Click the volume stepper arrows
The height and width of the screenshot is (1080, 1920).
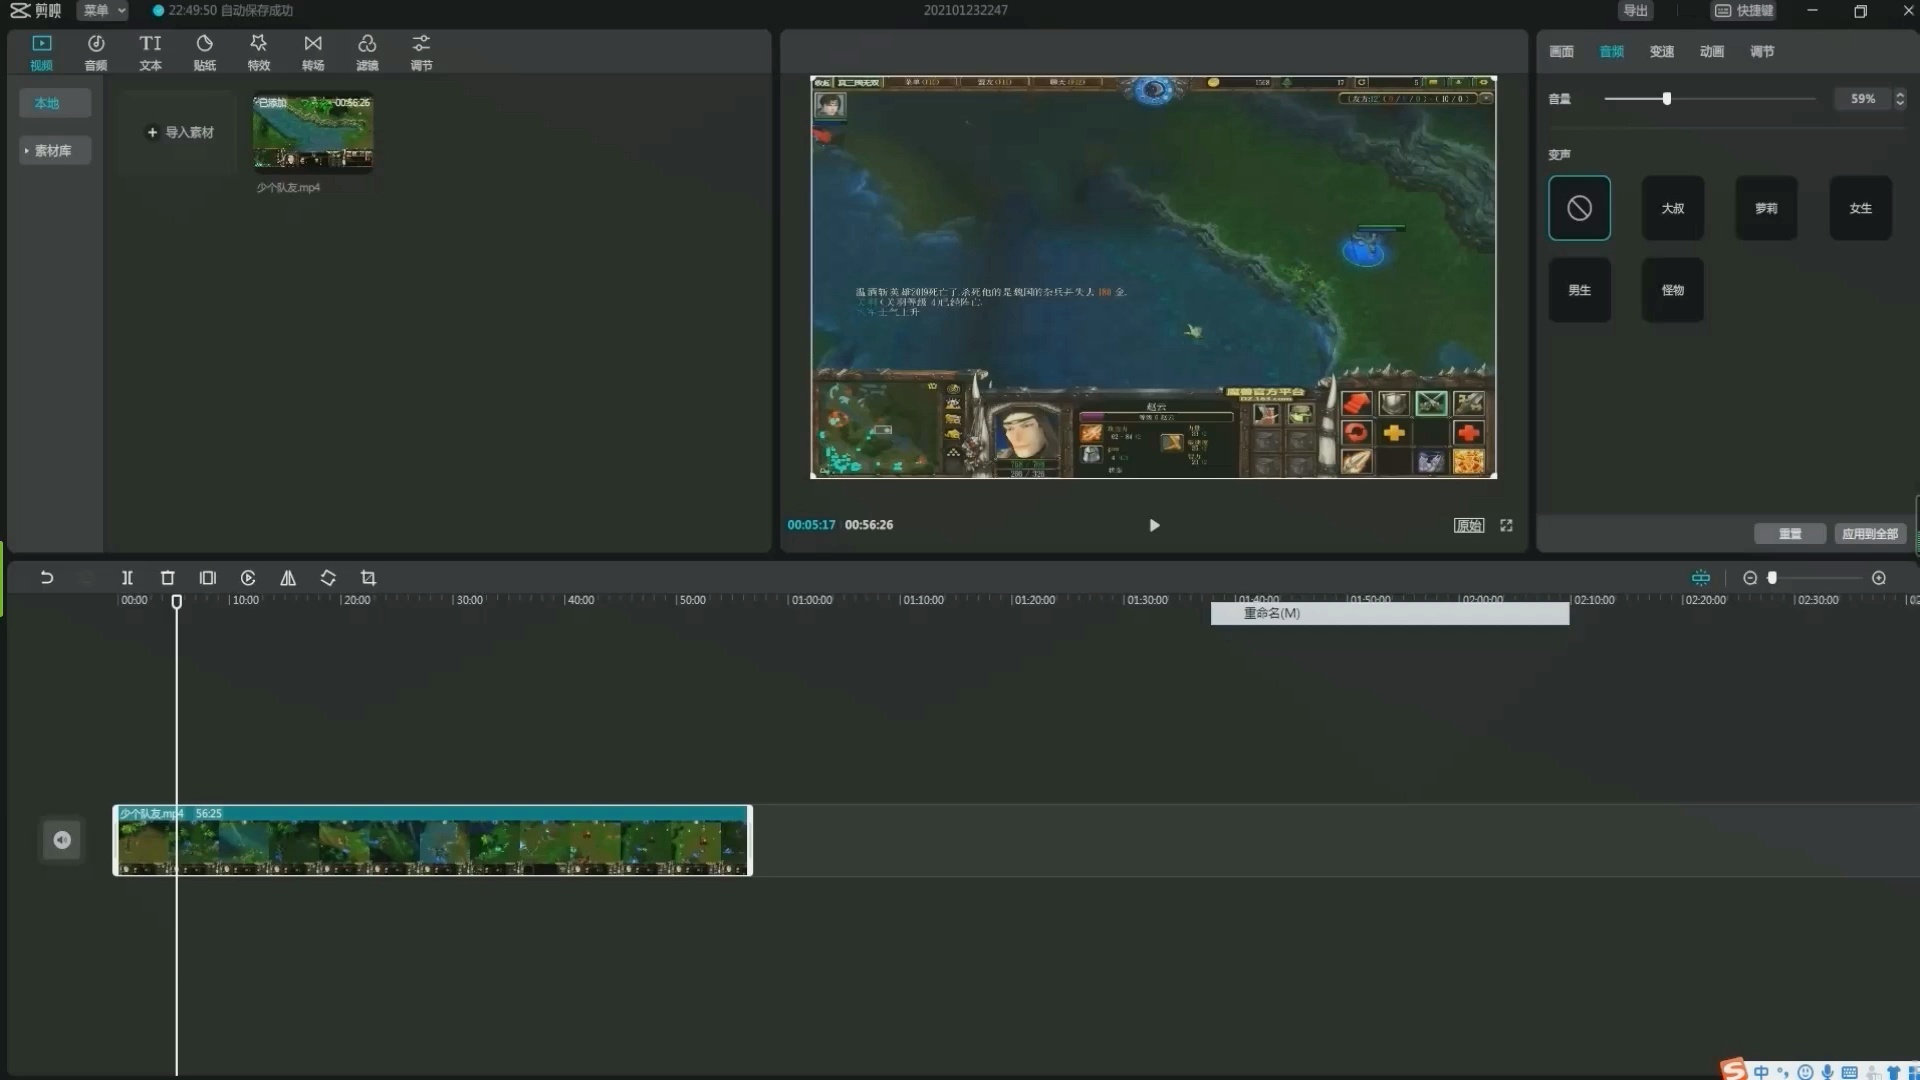coord(1900,99)
